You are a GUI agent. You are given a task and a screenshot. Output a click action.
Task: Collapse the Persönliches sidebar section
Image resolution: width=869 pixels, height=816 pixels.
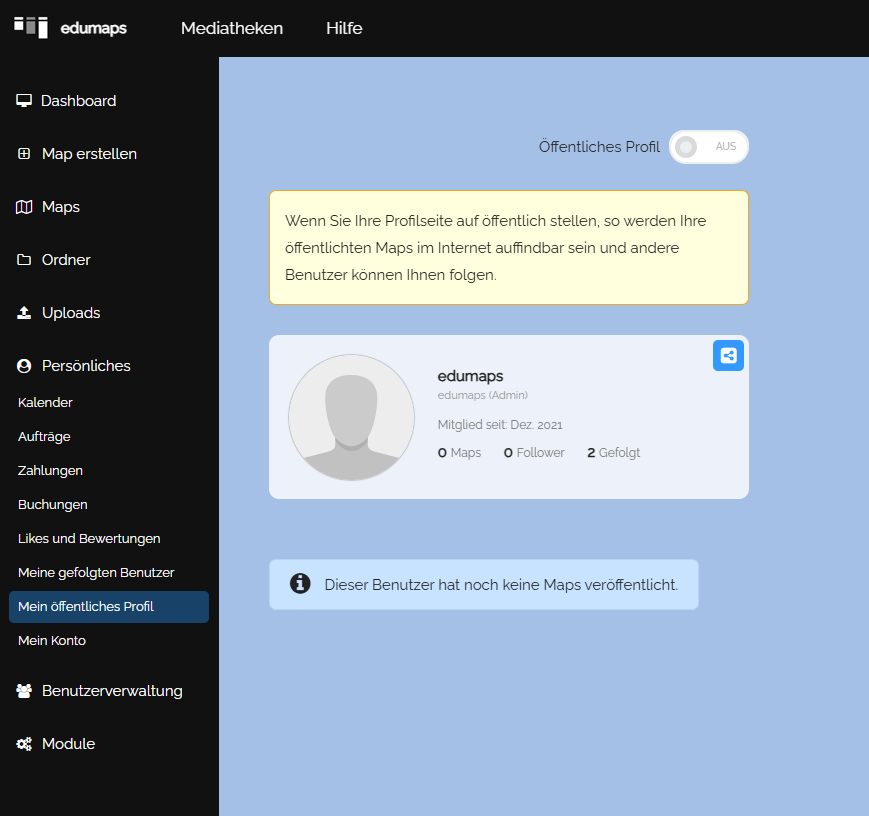click(x=85, y=366)
